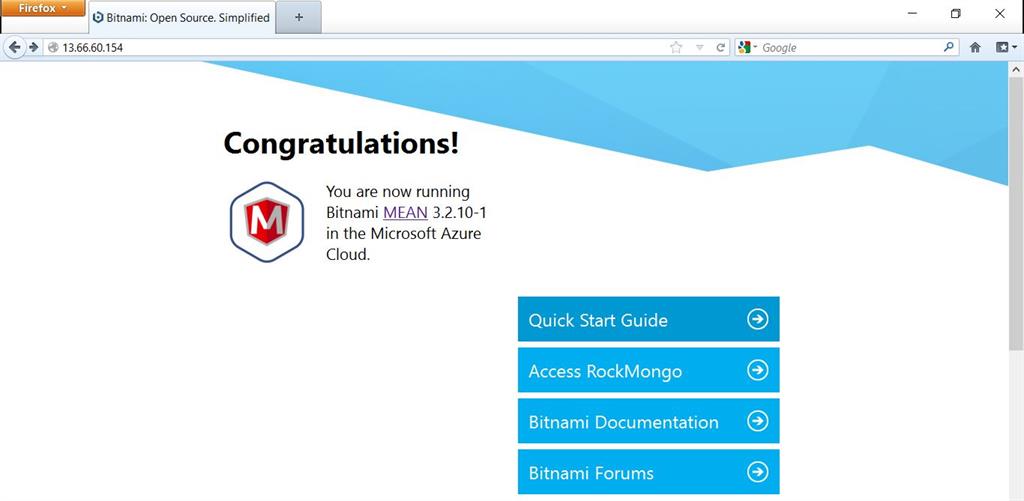Open the URL history dropdown arrow
The width and height of the screenshot is (1024, 501).
(699, 48)
